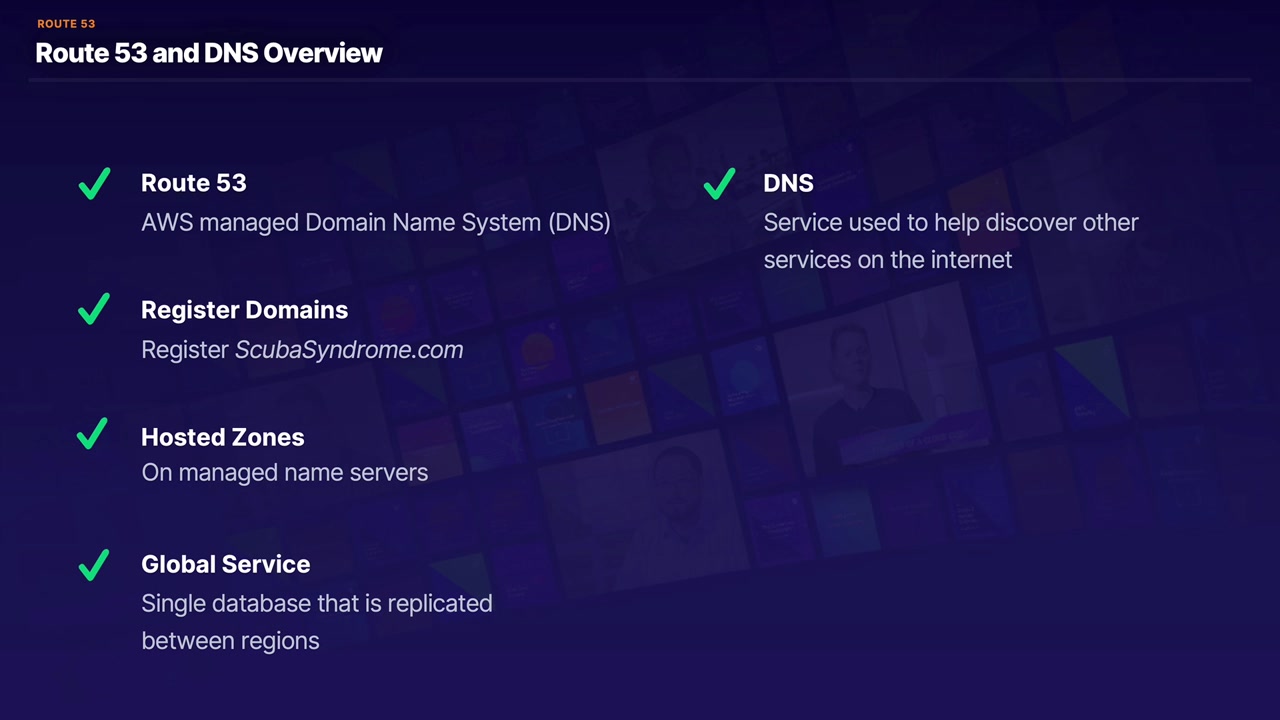Select the On managed name servers text
The width and height of the screenshot is (1280, 720).
point(284,472)
